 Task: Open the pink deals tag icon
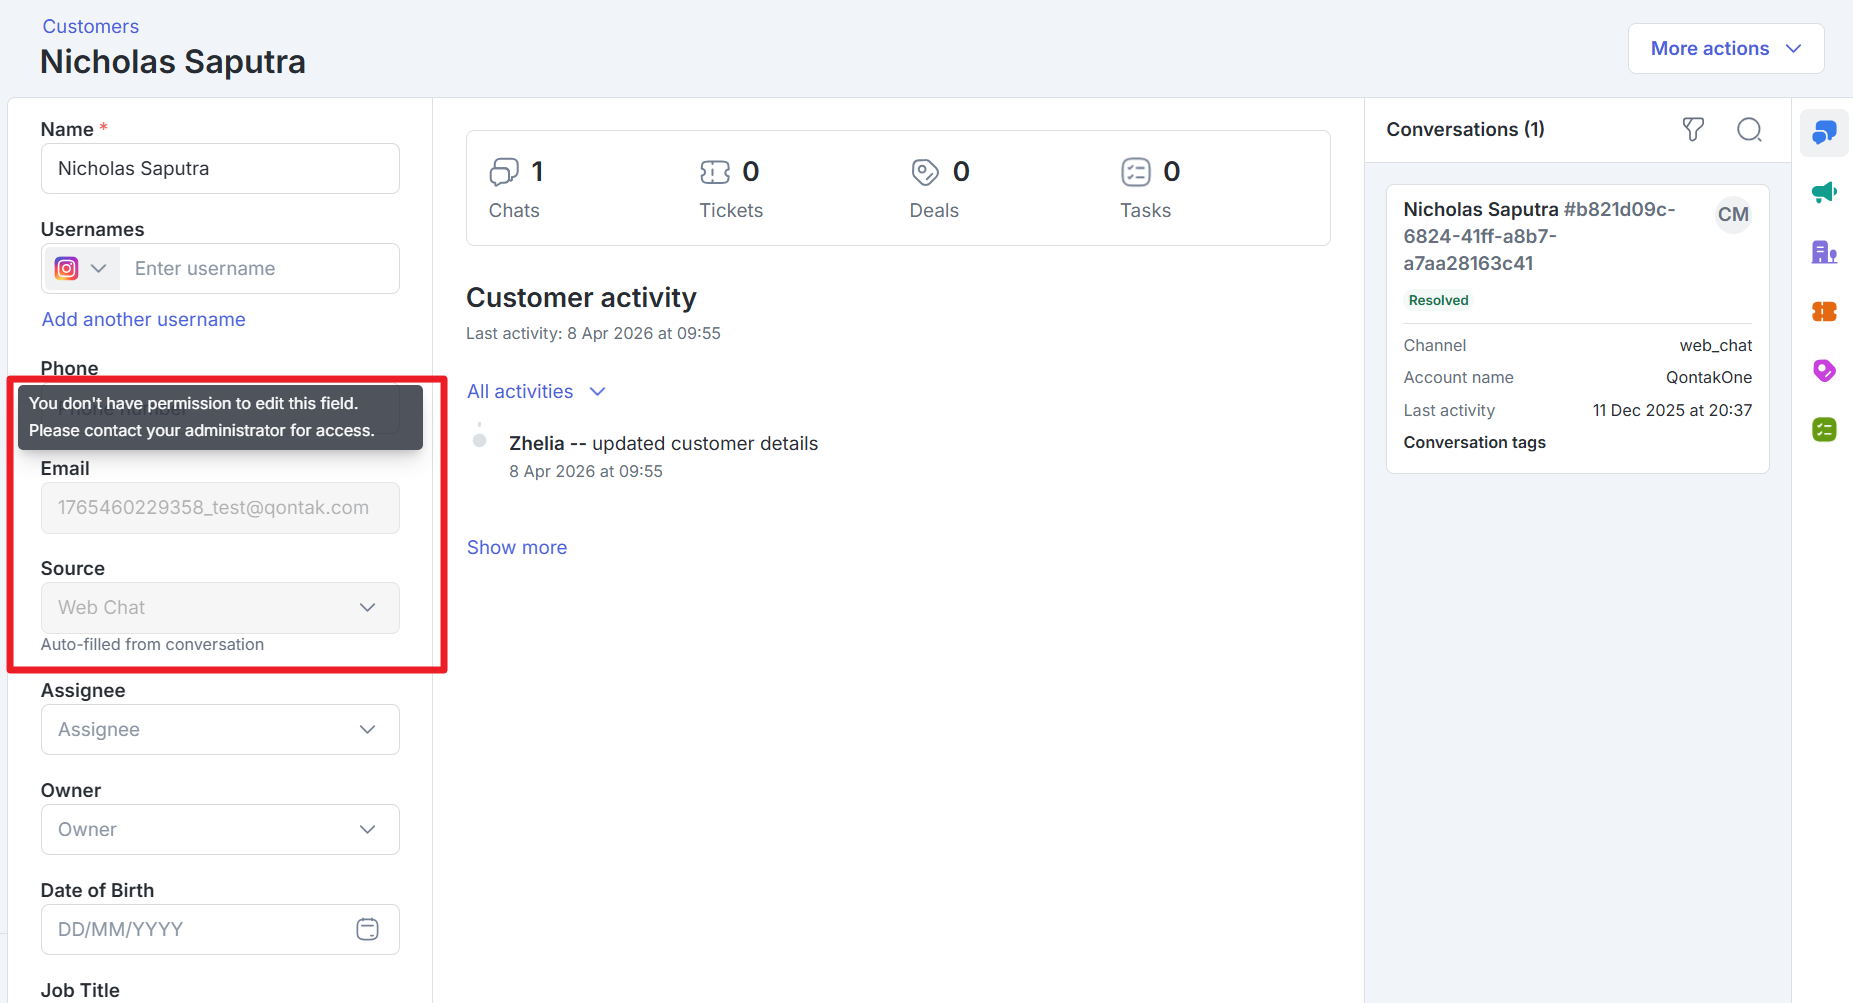(1824, 371)
